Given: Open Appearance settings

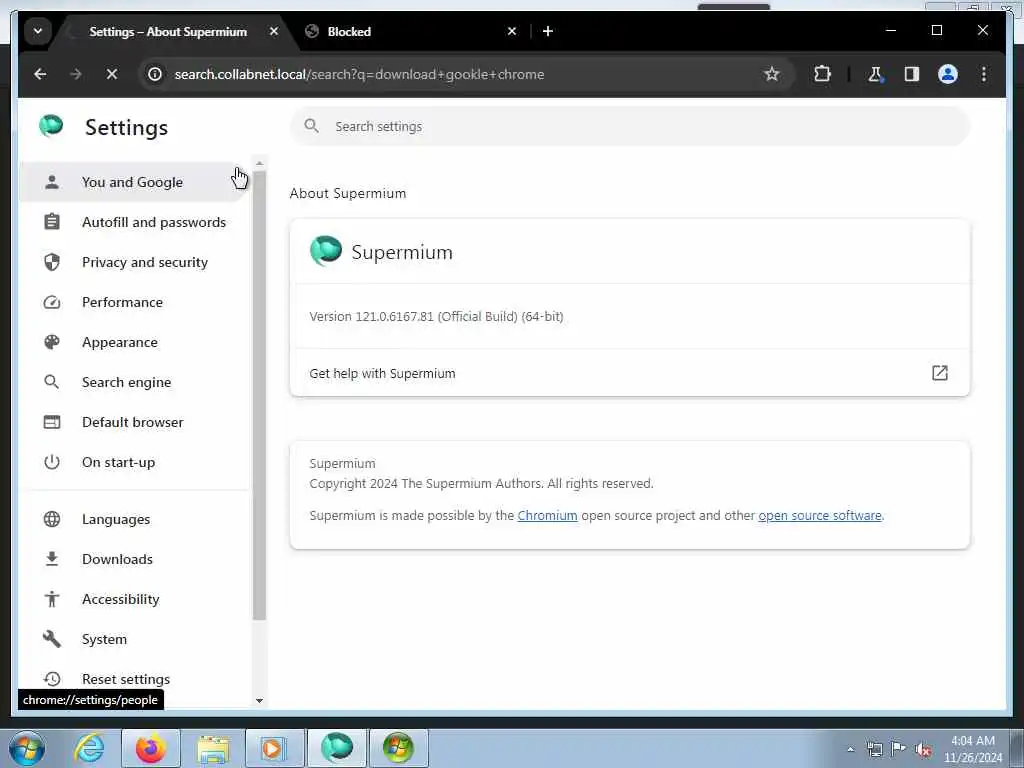Looking at the screenshot, I should click(x=136, y=342).
